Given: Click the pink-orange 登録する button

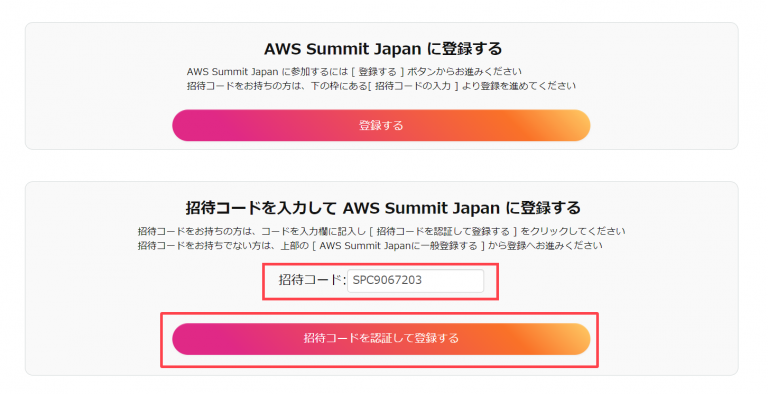Looking at the screenshot, I should click(381, 125).
